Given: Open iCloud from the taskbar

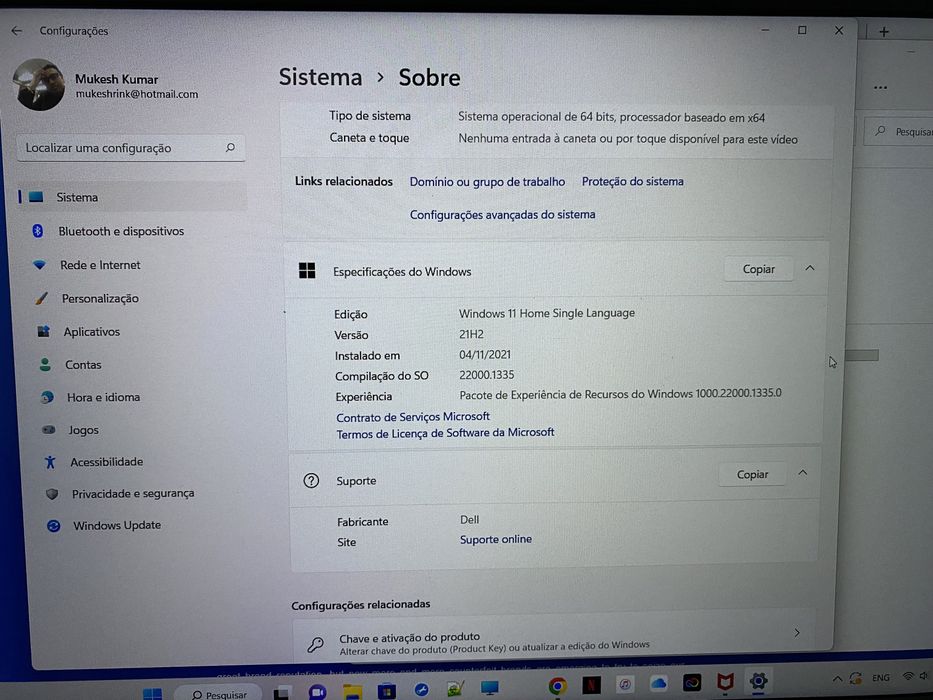Looking at the screenshot, I should (x=658, y=683).
